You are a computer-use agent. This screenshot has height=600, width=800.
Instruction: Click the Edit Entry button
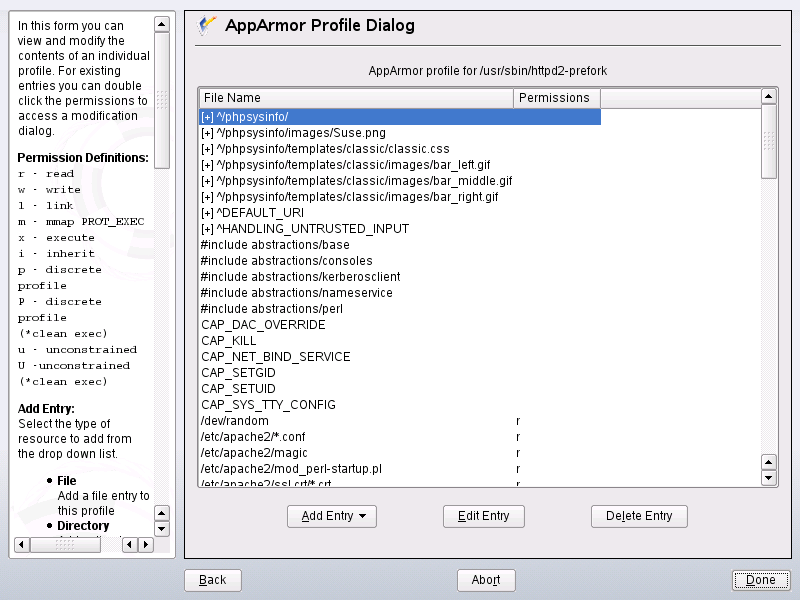click(x=483, y=516)
